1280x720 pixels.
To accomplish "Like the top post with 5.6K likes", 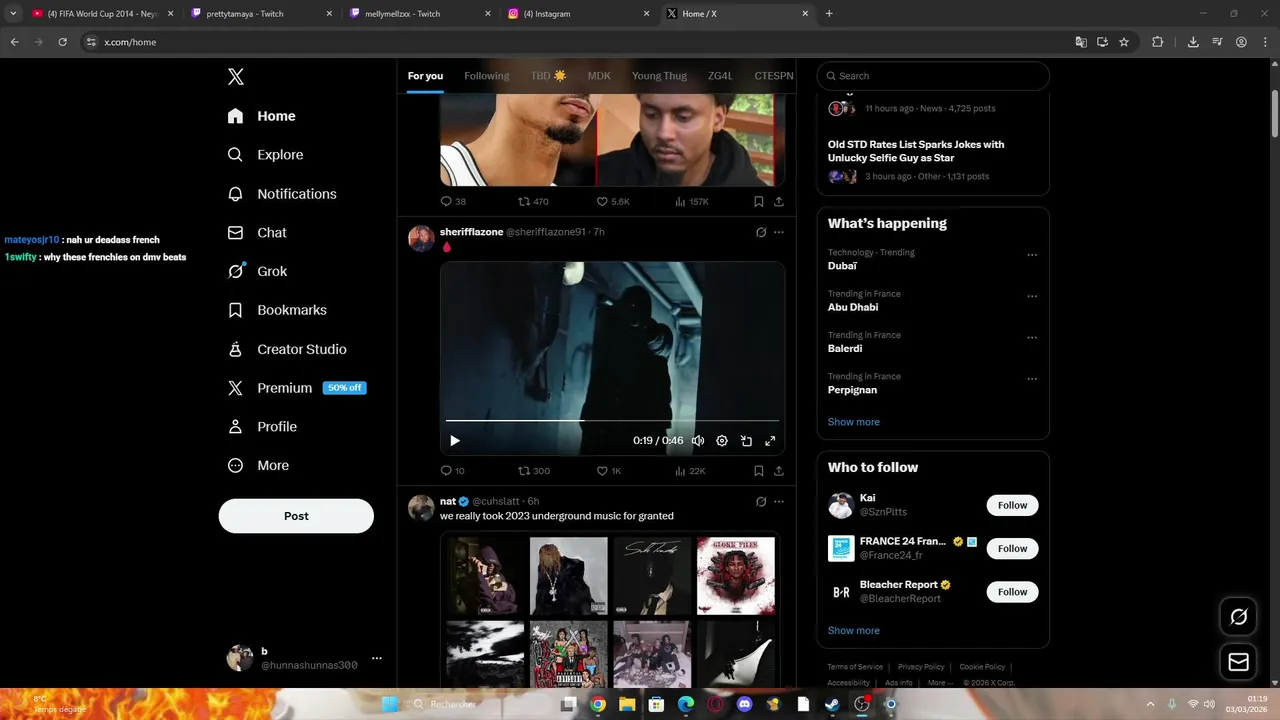I will pyautogui.click(x=613, y=201).
